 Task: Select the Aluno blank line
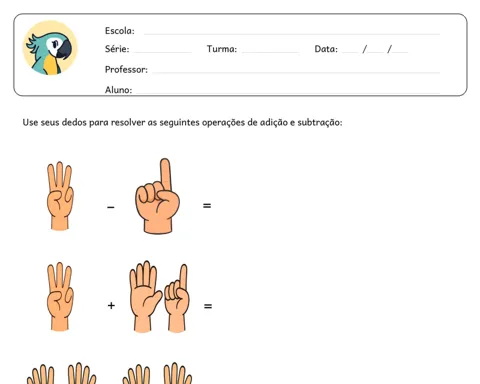tap(288, 92)
